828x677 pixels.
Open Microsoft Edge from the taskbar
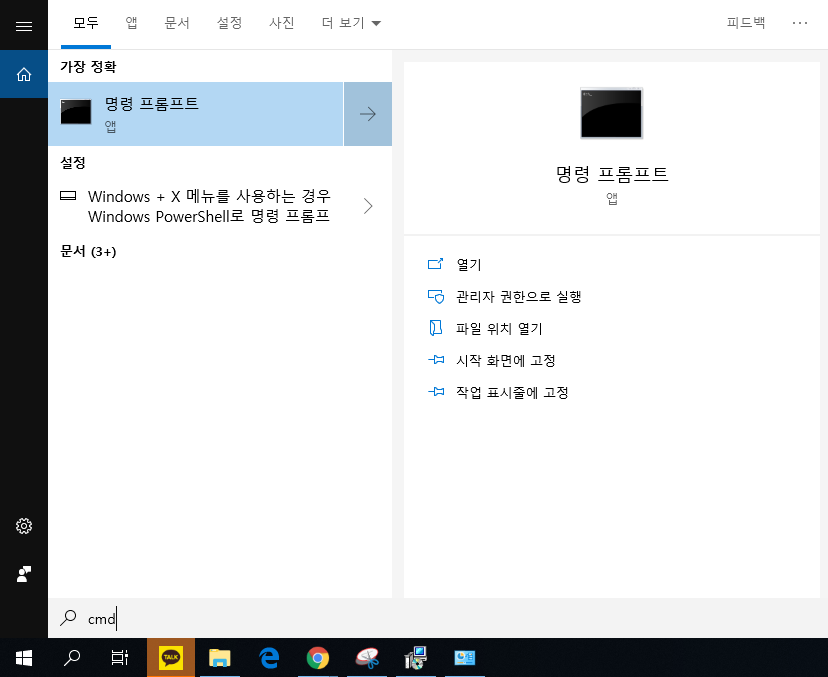(269, 658)
